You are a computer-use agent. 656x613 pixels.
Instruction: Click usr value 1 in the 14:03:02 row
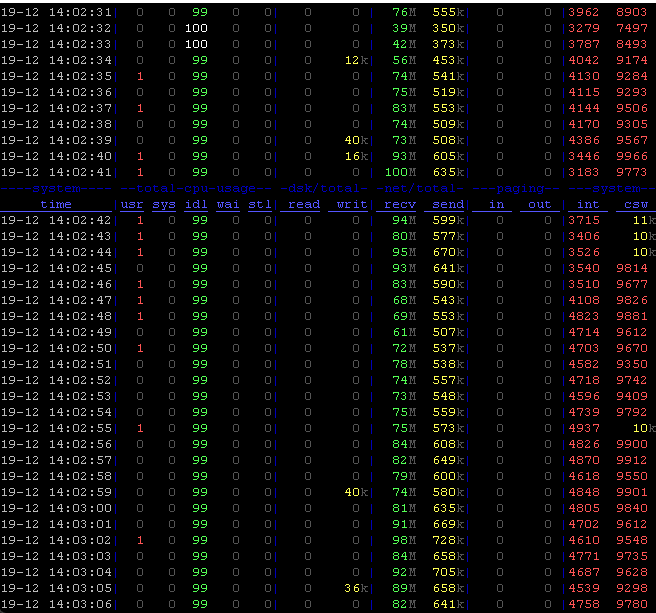click(140, 540)
